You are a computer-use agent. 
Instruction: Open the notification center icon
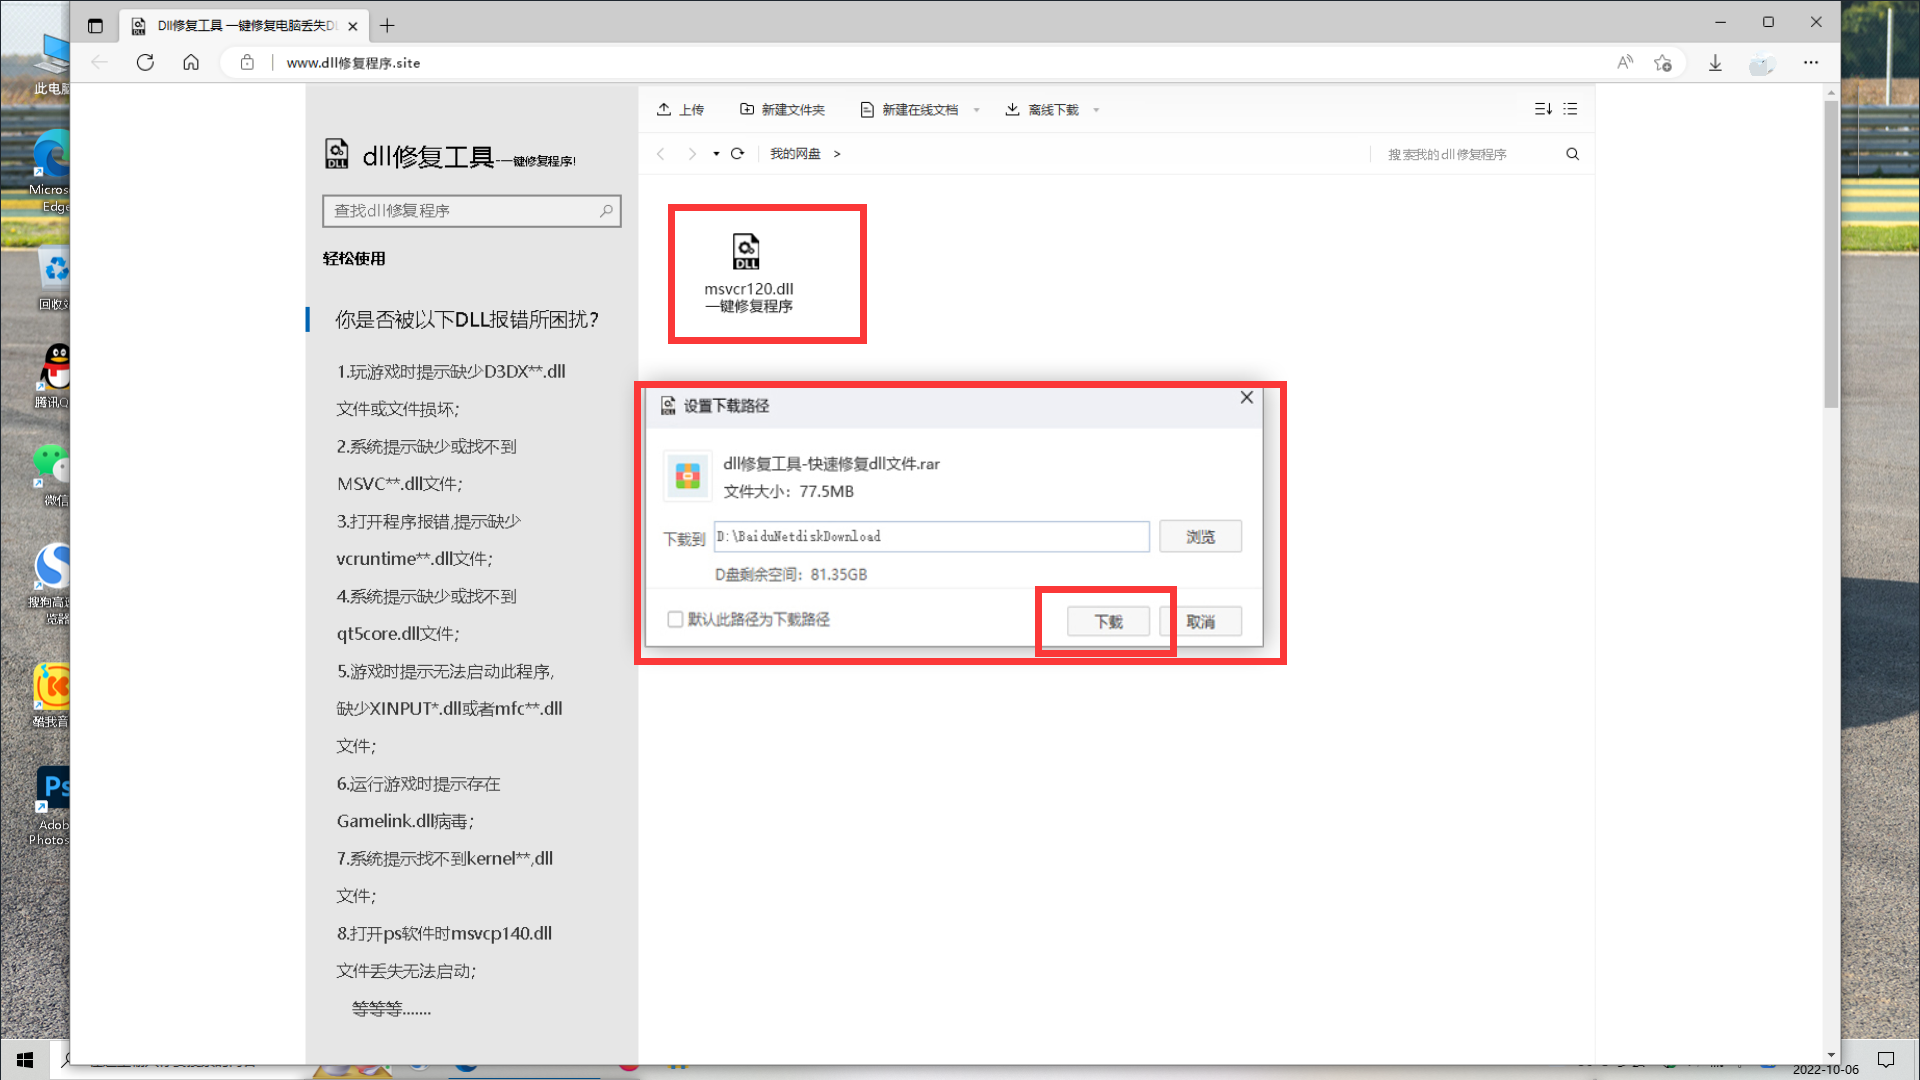[x=1886, y=1060]
